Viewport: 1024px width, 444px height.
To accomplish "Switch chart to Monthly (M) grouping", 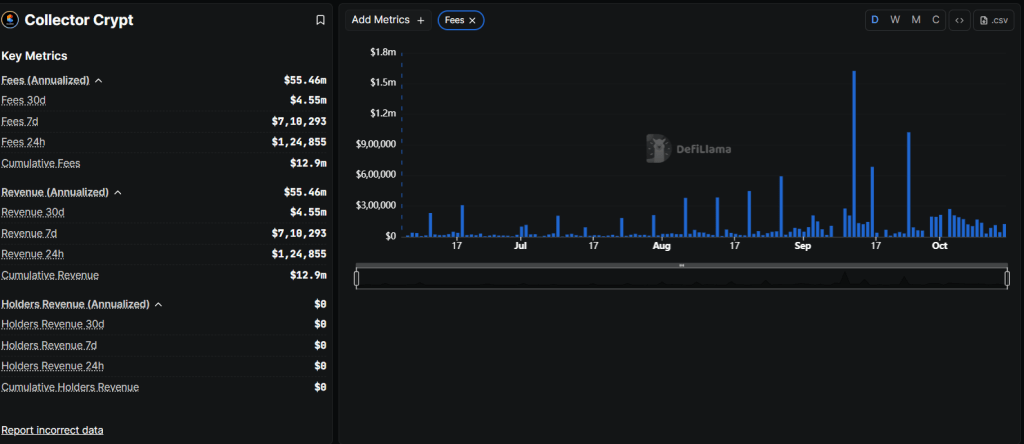I will pos(916,20).
